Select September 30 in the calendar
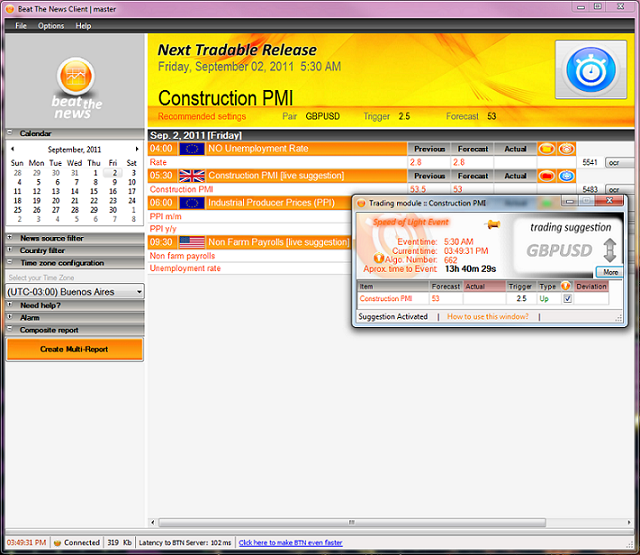 [x=113, y=210]
